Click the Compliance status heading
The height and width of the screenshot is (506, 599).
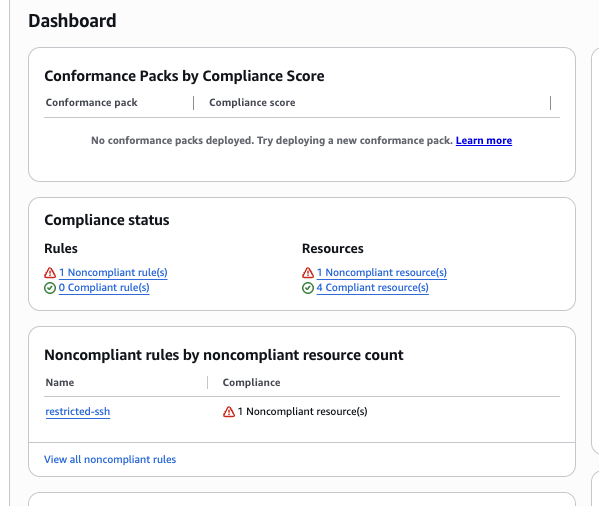(107, 220)
